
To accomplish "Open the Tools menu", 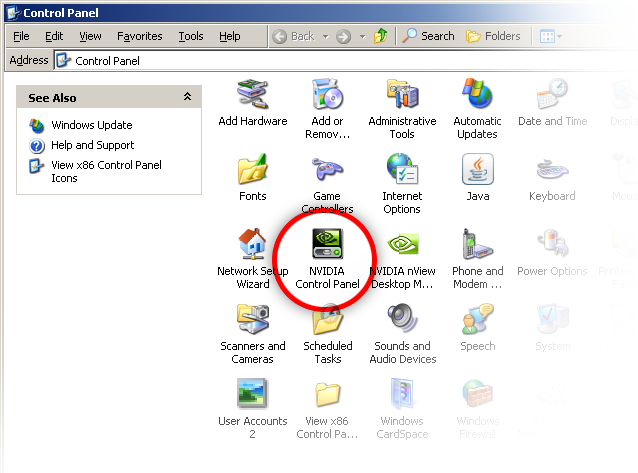I will point(191,36).
